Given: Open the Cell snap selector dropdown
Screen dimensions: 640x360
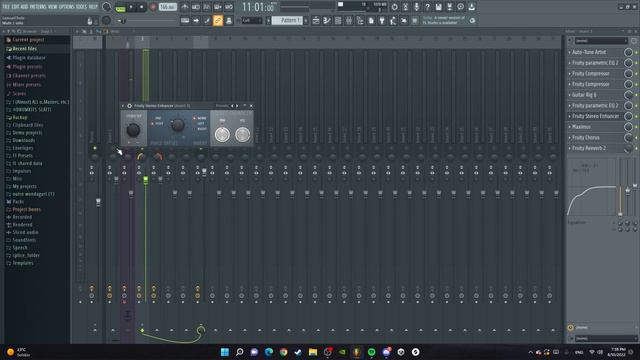Looking at the screenshot, I should click(251, 20).
